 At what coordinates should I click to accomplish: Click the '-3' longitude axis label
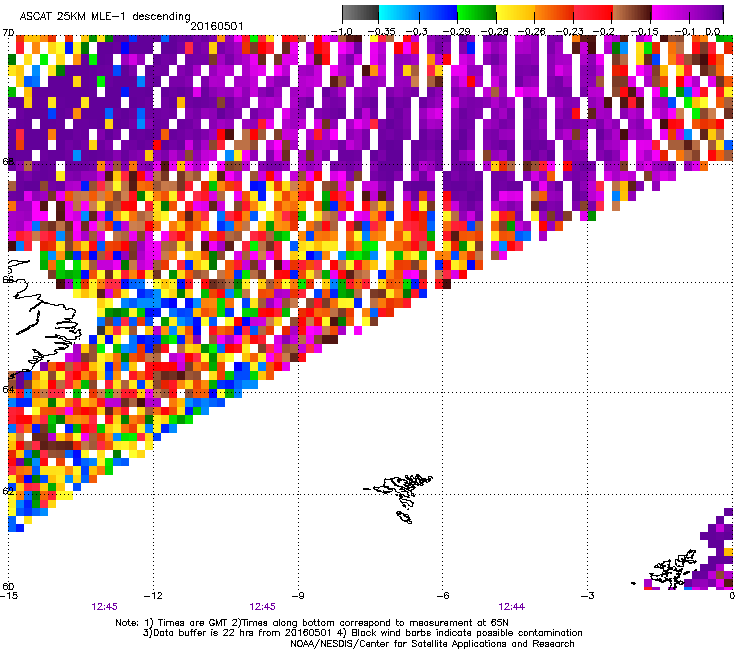[x=588, y=596]
